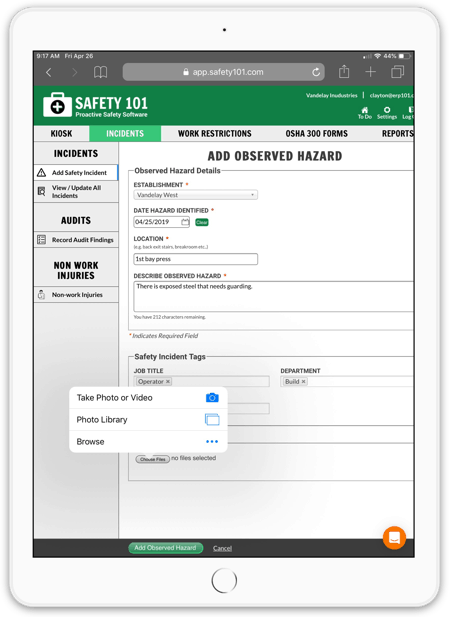449x617 pixels.
Task: Select Photo Library from popup menu
Action: (148, 419)
